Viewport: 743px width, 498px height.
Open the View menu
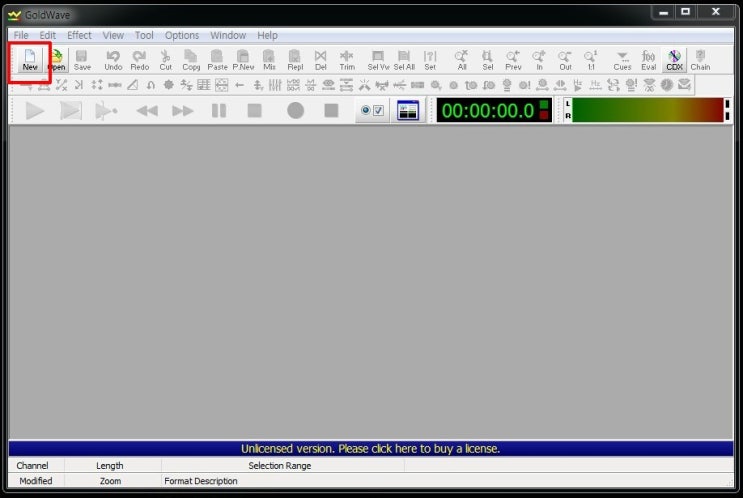[113, 35]
